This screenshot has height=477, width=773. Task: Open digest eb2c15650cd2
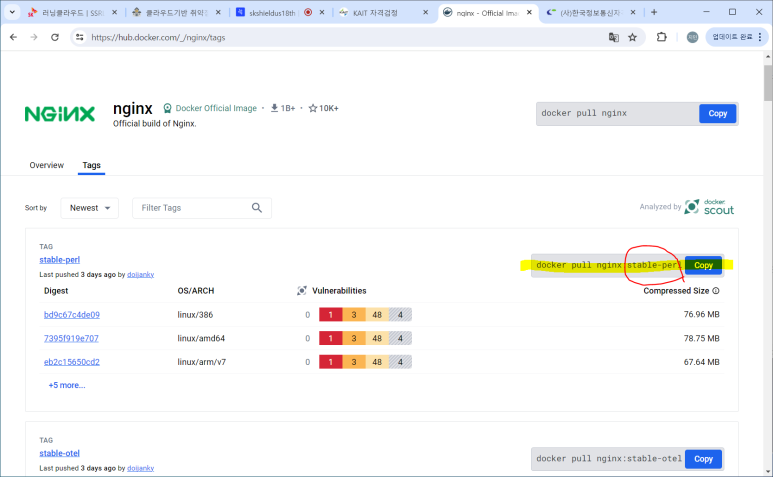[x=72, y=362]
